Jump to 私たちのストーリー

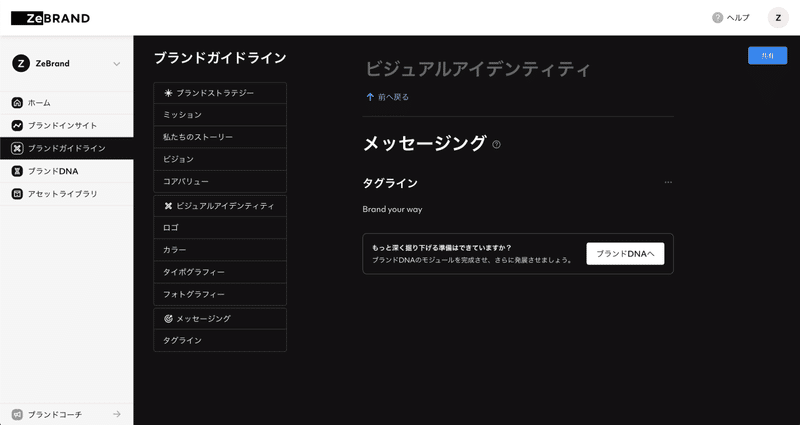pos(220,137)
